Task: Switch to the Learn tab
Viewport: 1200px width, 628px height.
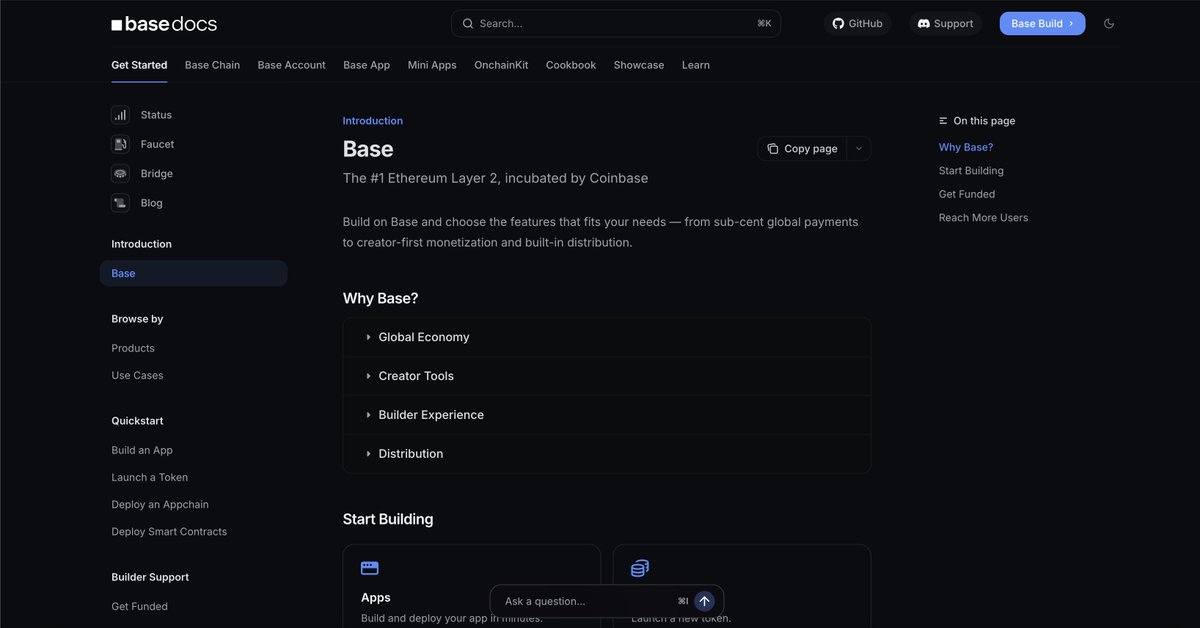Action: [696, 65]
